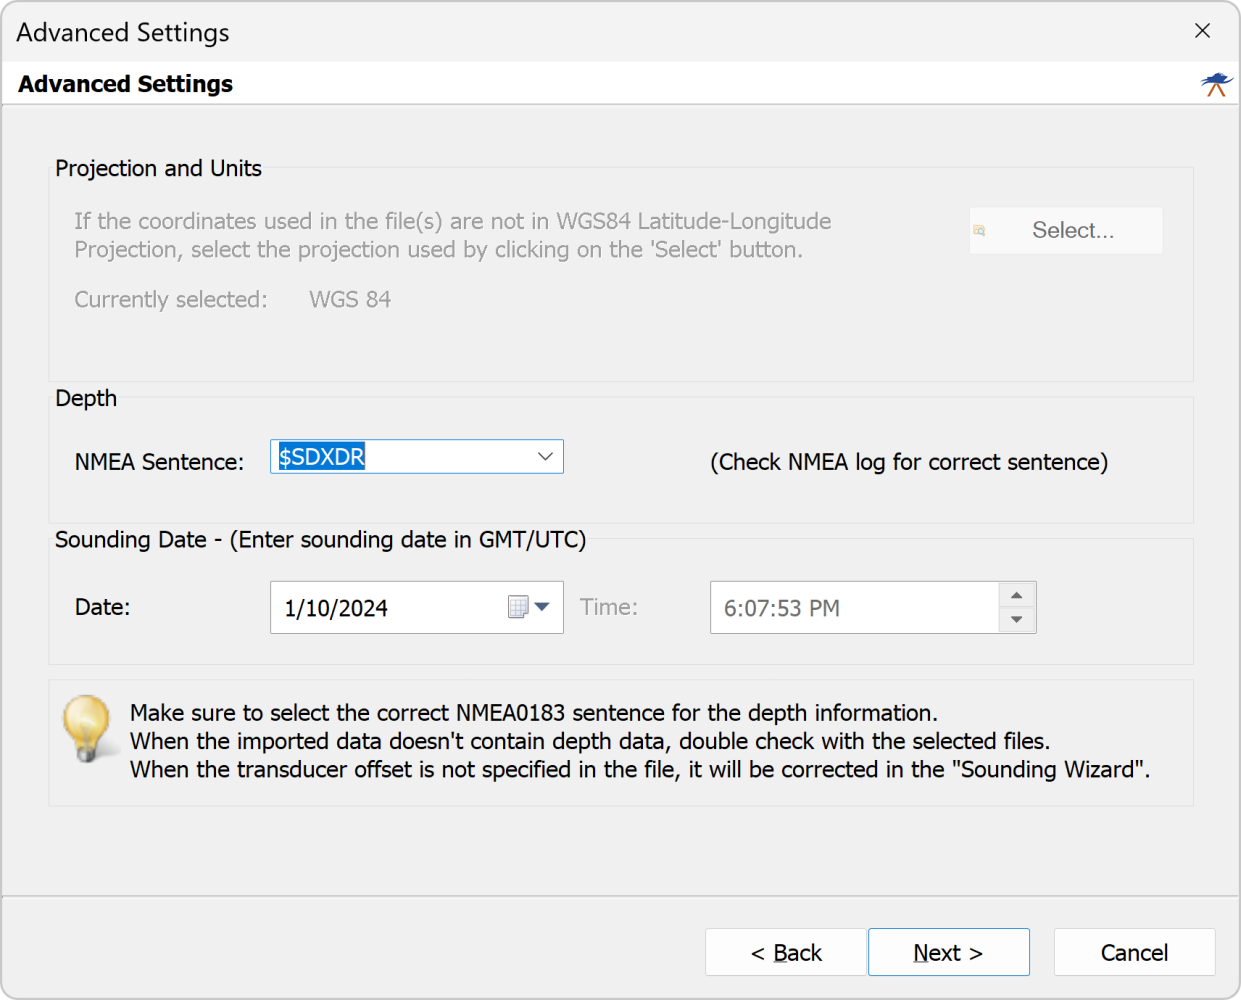Decrease time with the down stepper arrow
Viewport: 1241px width, 1000px height.
pos(1017,620)
